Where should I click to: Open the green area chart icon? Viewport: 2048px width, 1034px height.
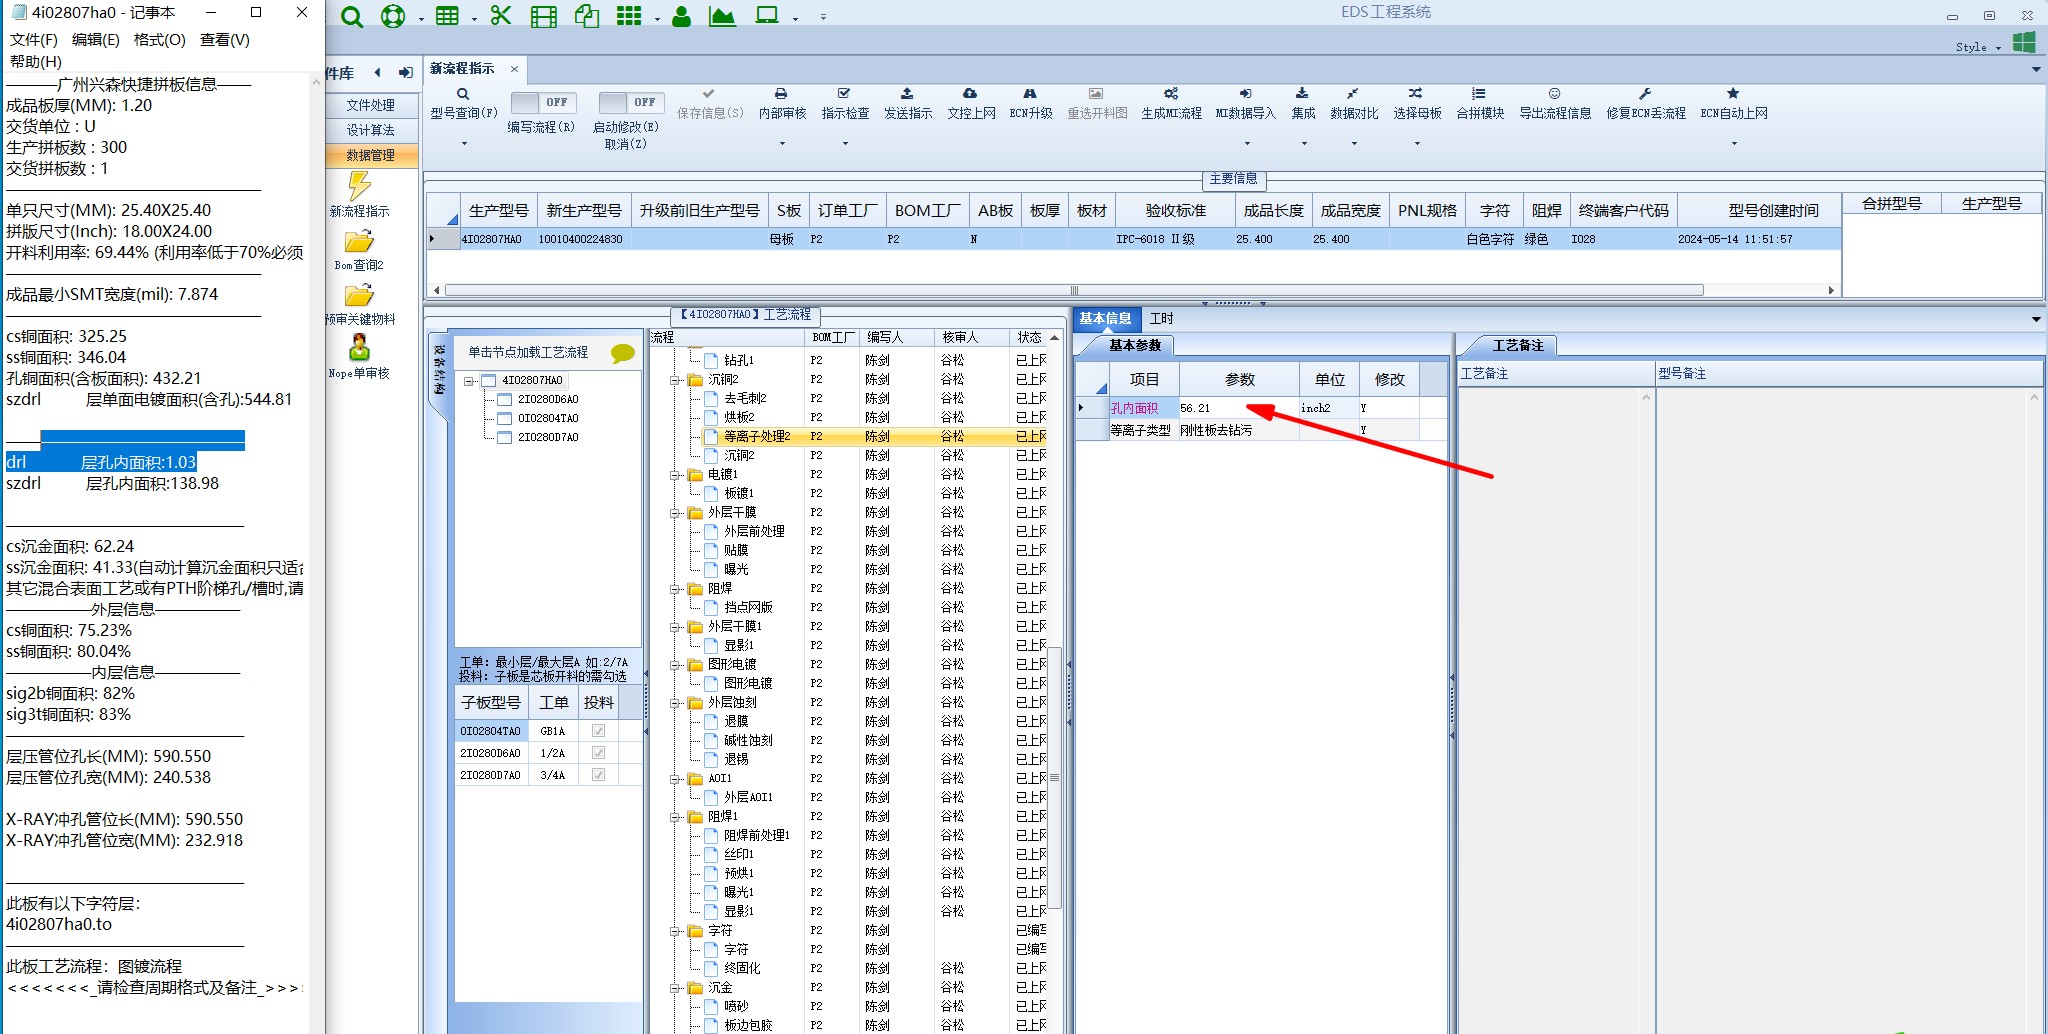722,16
